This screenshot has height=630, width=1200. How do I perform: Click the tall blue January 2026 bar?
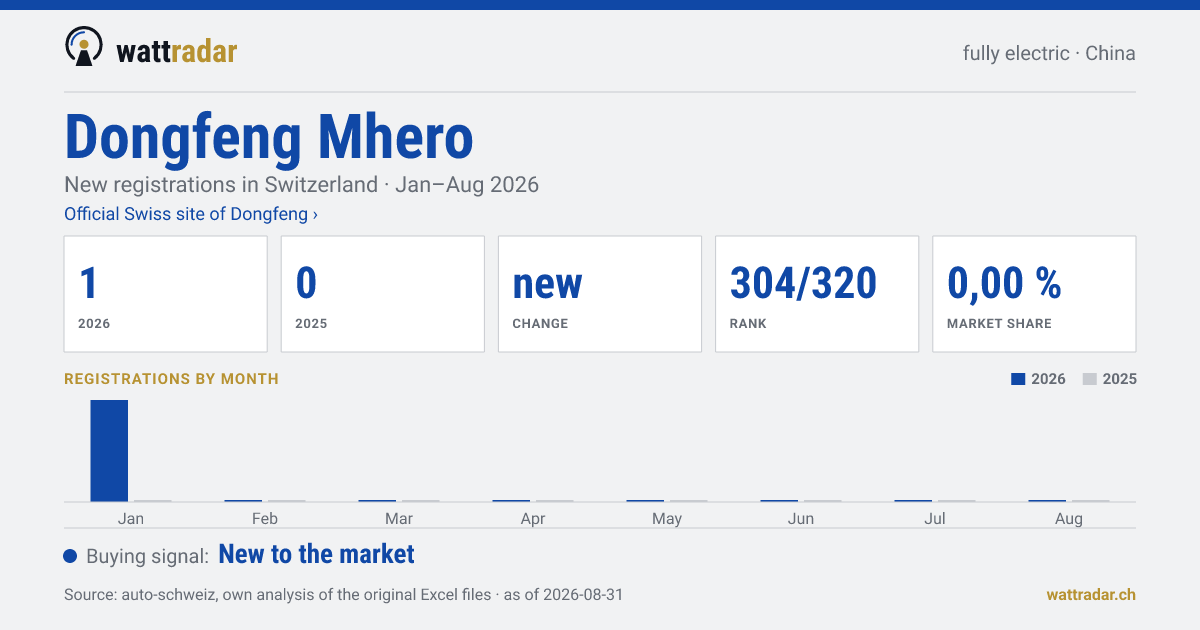click(x=109, y=450)
